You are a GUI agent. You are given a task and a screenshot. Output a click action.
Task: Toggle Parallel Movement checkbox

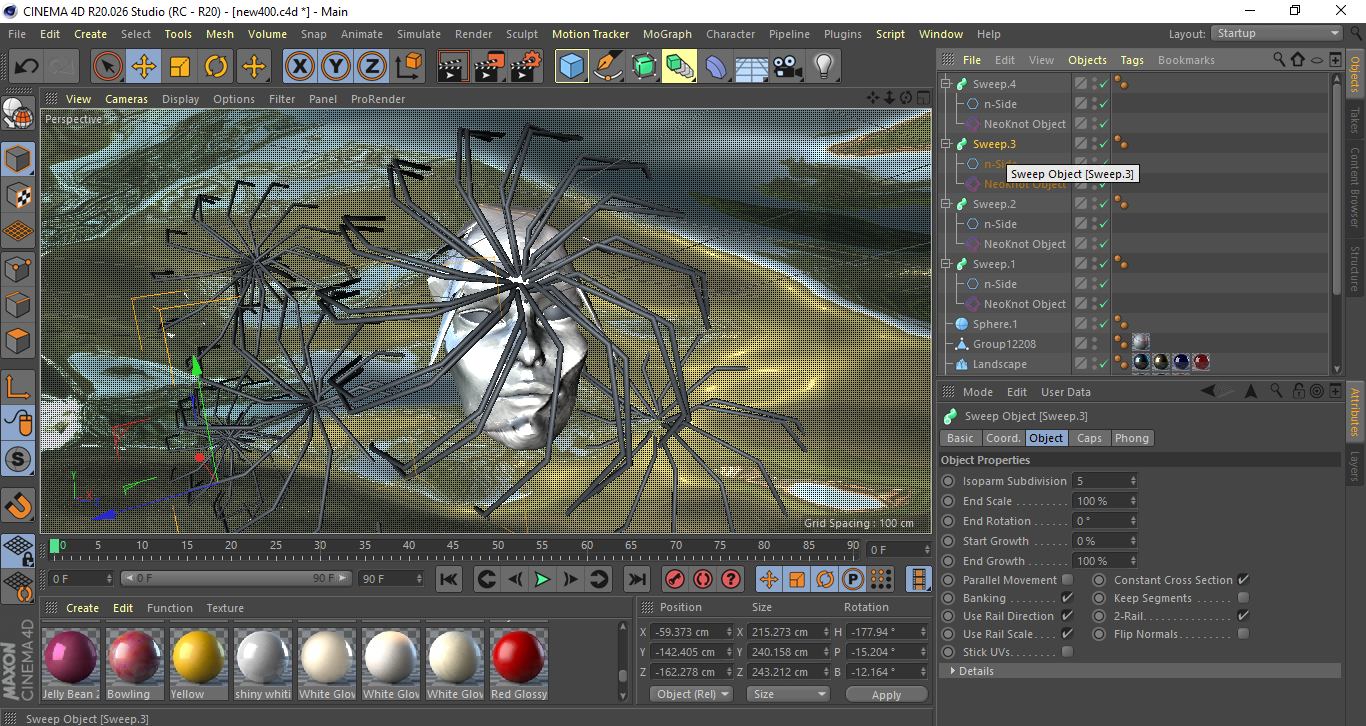coord(1067,580)
